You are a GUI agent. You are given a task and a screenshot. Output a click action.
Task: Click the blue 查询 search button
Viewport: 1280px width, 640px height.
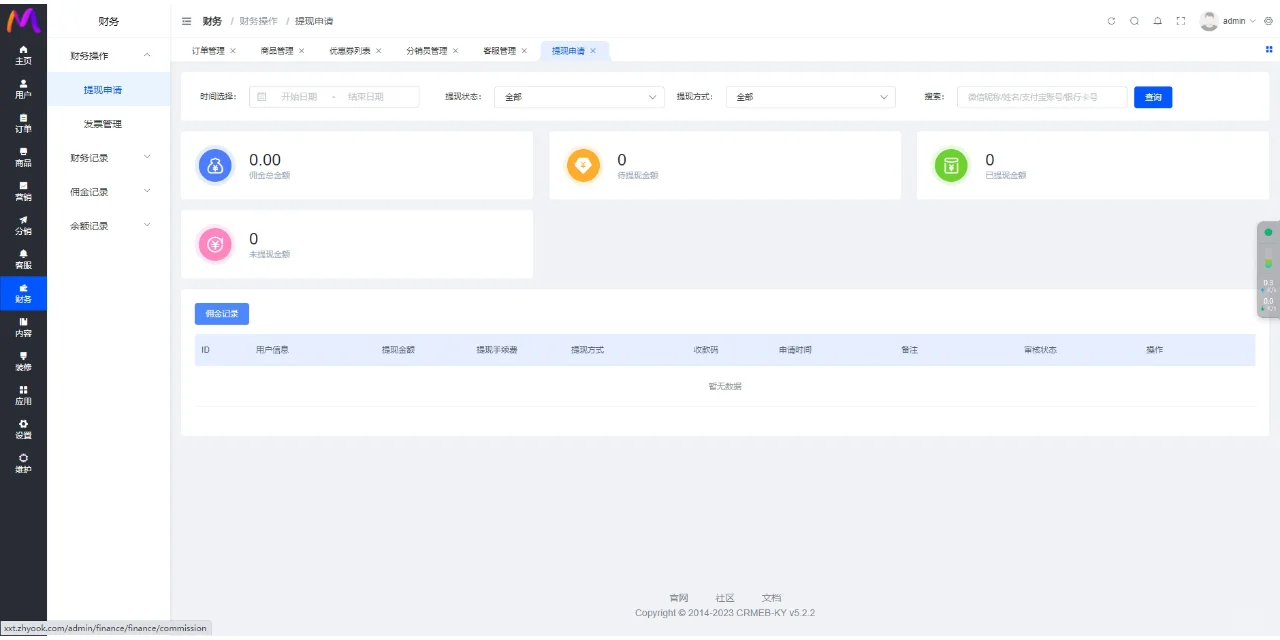[1152, 97]
